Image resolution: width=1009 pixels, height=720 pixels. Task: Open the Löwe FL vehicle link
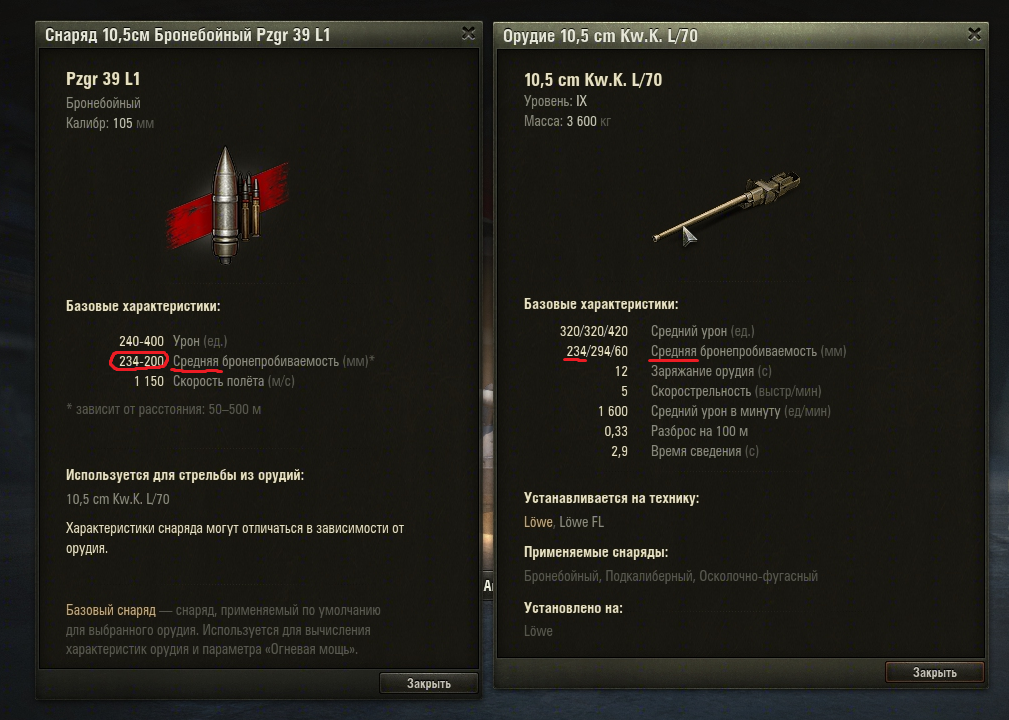(581, 522)
